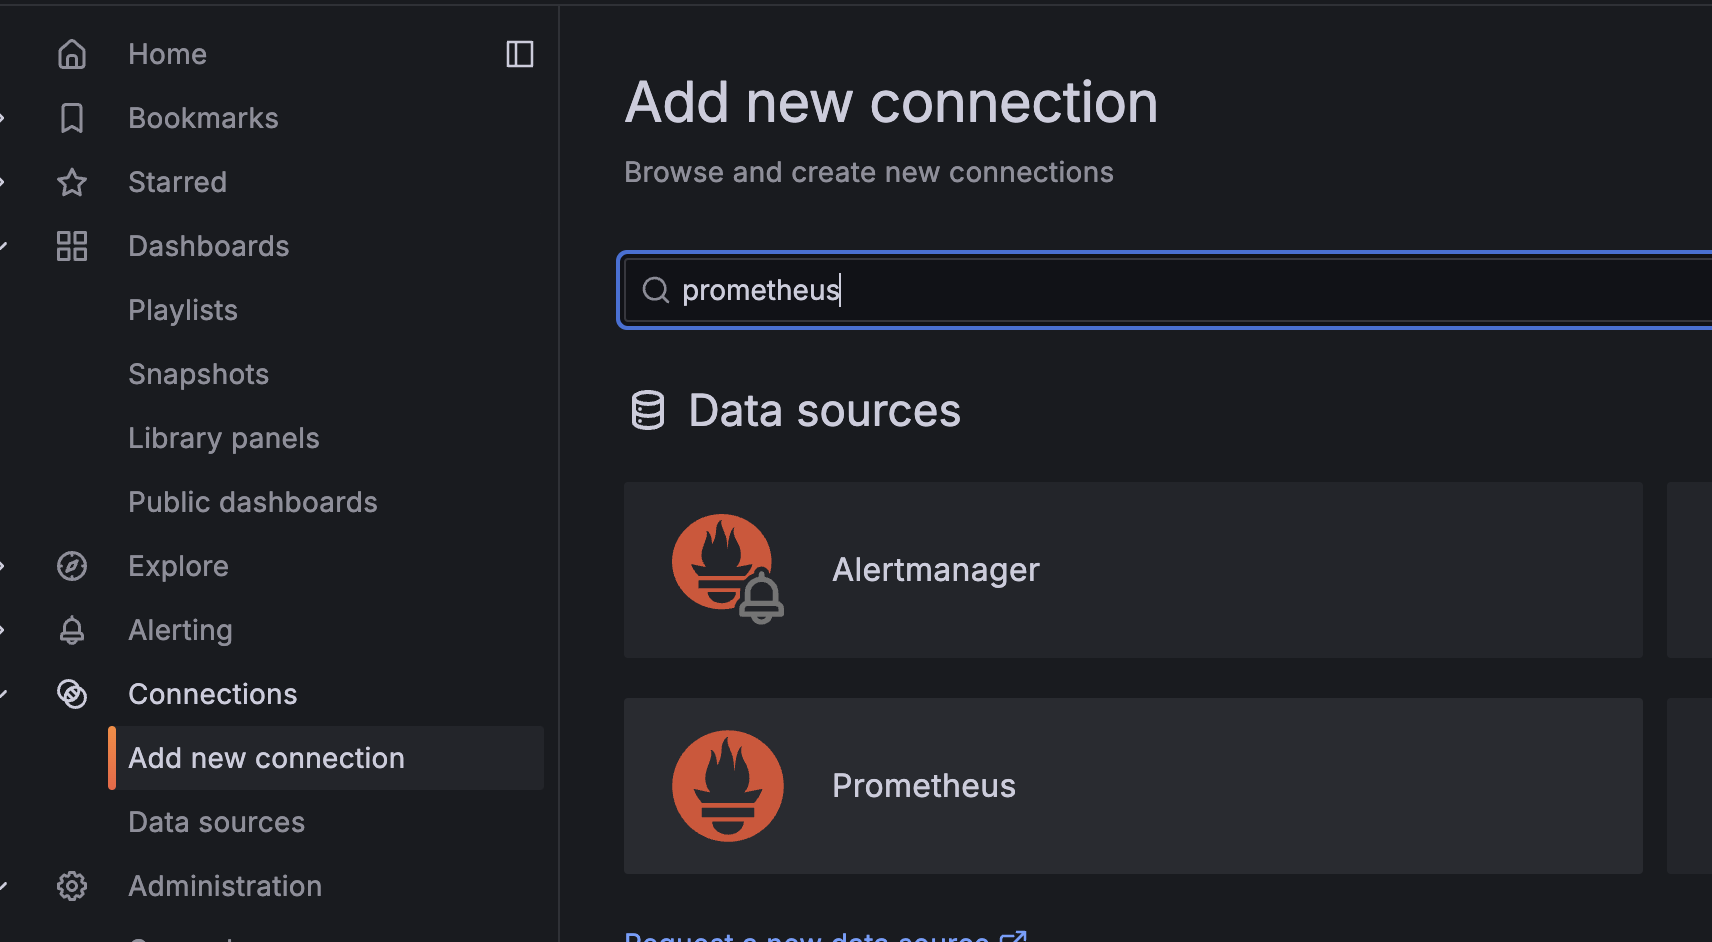The width and height of the screenshot is (1712, 942).
Task: Collapse the Connections section chevron
Action: pyautogui.click(x=3, y=693)
